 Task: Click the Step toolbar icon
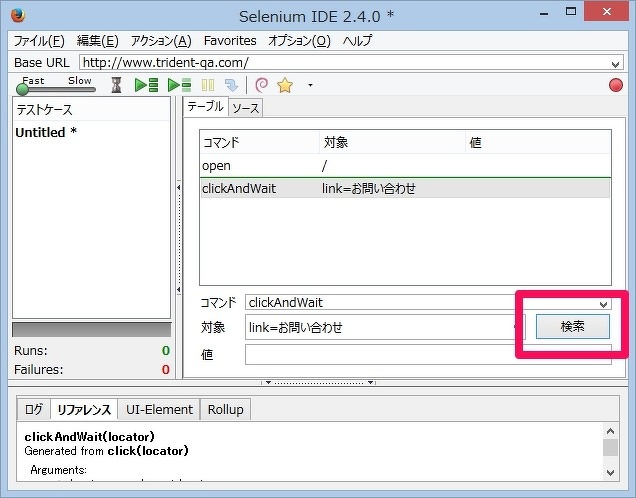[x=231, y=86]
